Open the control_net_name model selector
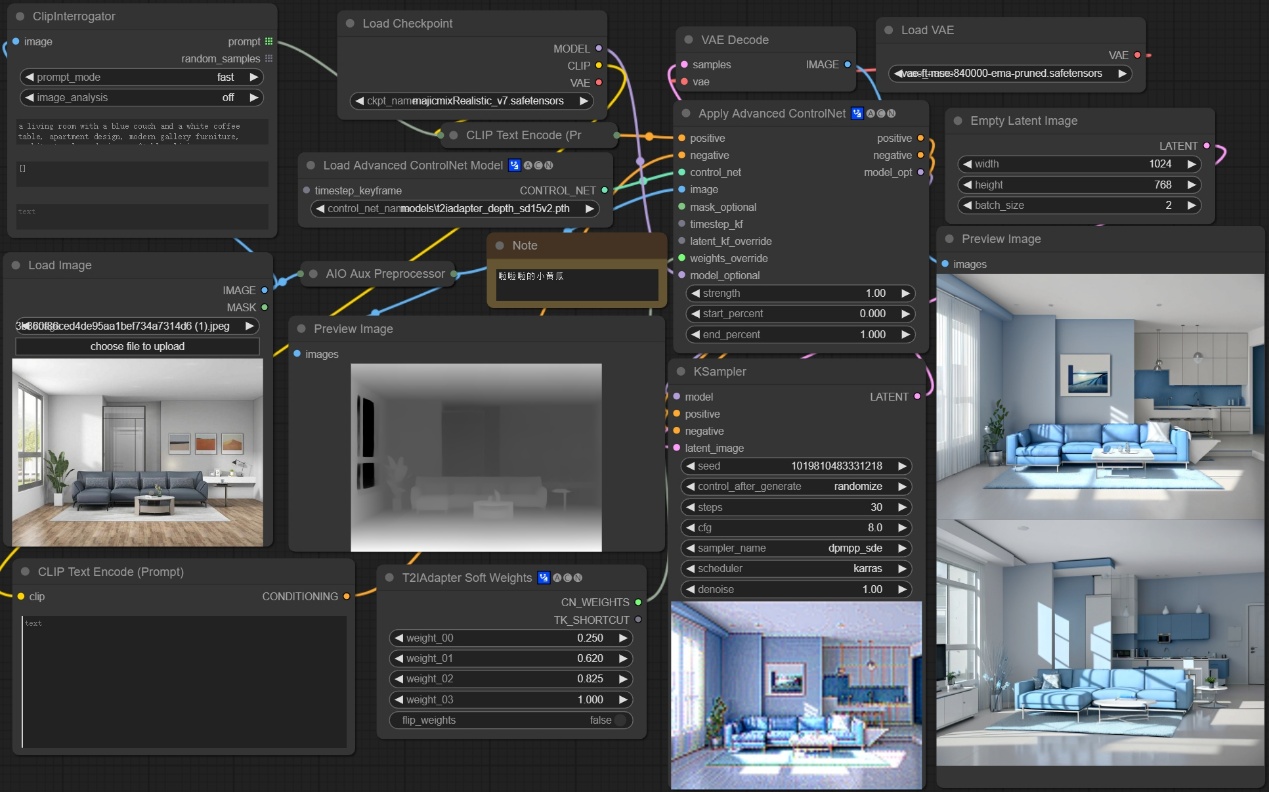This screenshot has height=792, width=1269. [x=455, y=209]
